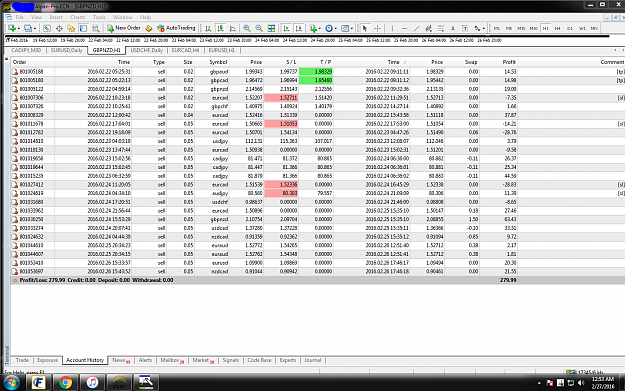The width and height of the screenshot is (625, 391).
Task: Select order row 80138250 gbpnzd
Action: coord(318,219)
